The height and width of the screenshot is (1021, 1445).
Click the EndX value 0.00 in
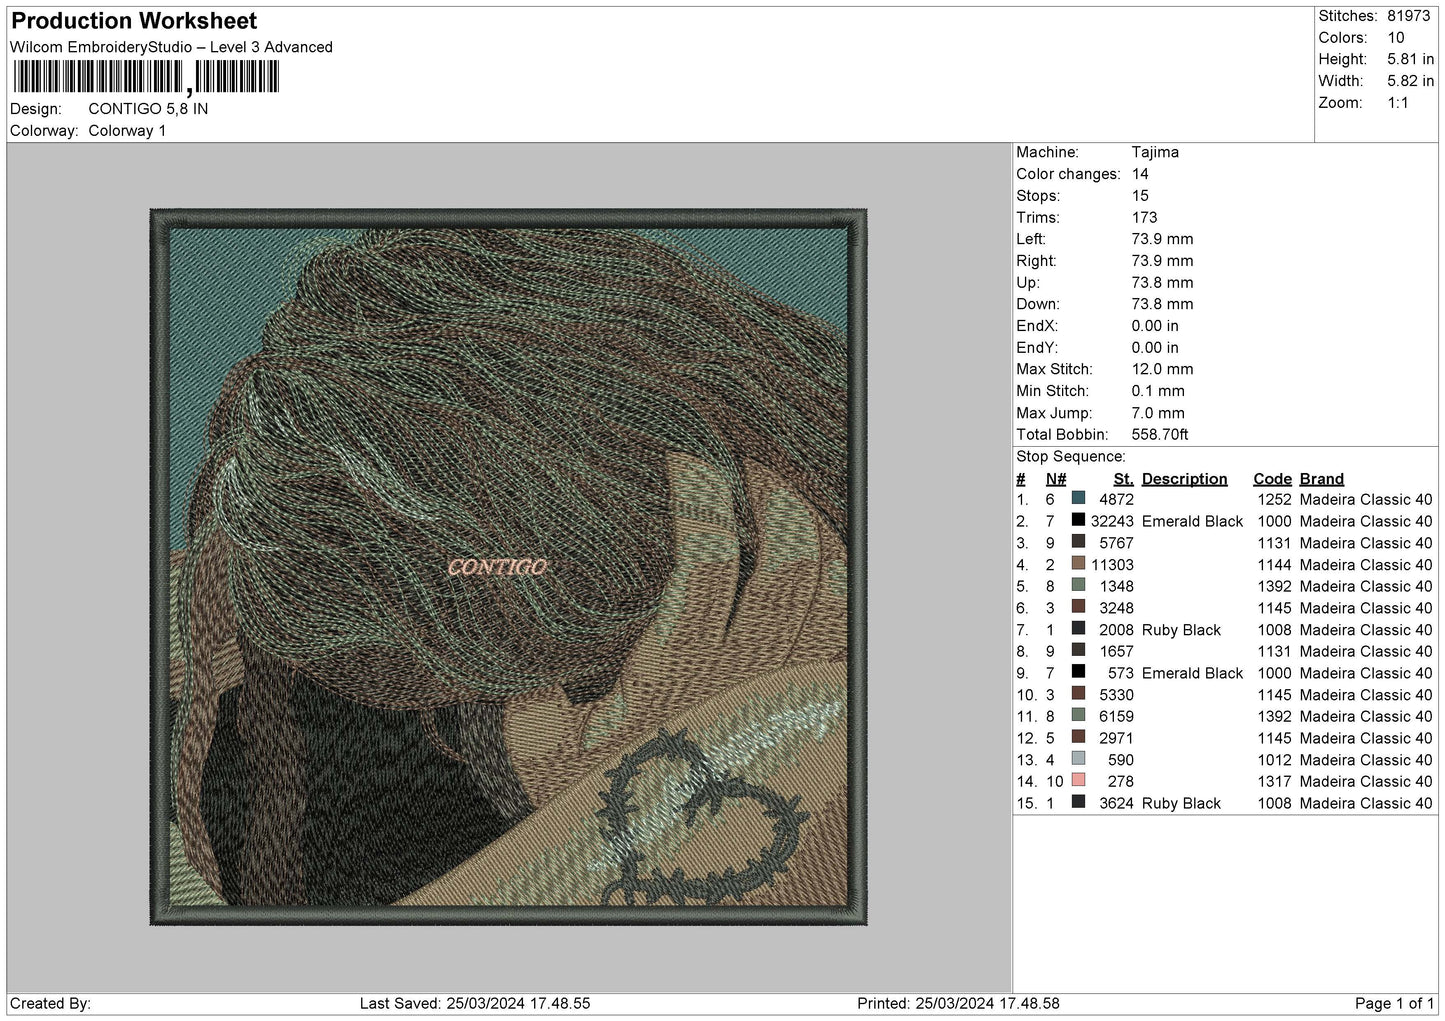click(1155, 326)
